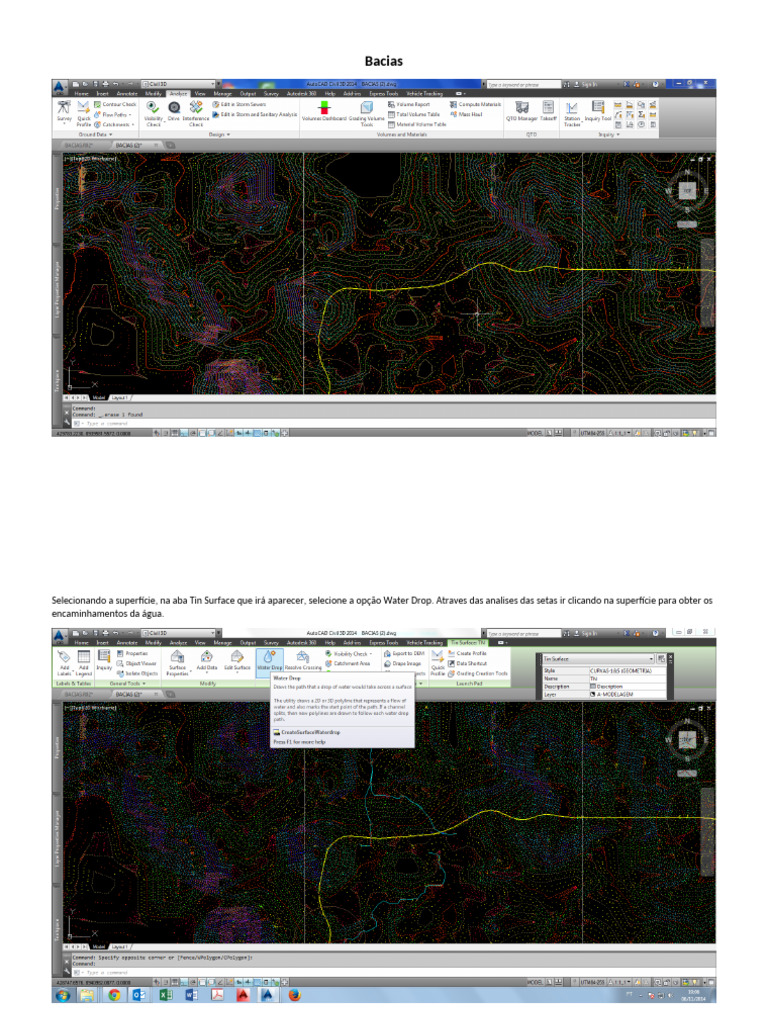The image size is (768, 1024).
Task: Select the Grading Volume Tools icon
Action: pos(366,114)
